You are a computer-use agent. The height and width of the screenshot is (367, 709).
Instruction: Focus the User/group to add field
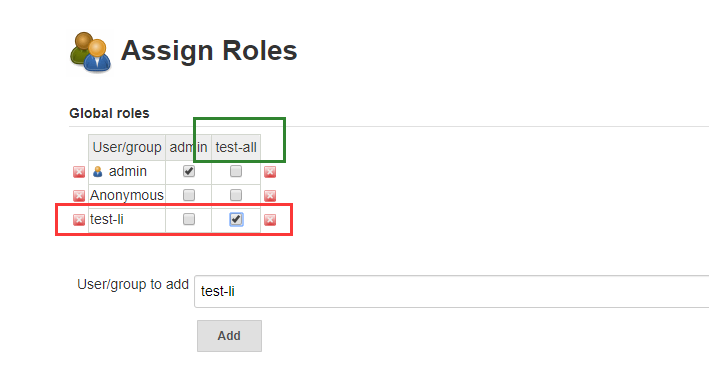[x=451, y=292]
